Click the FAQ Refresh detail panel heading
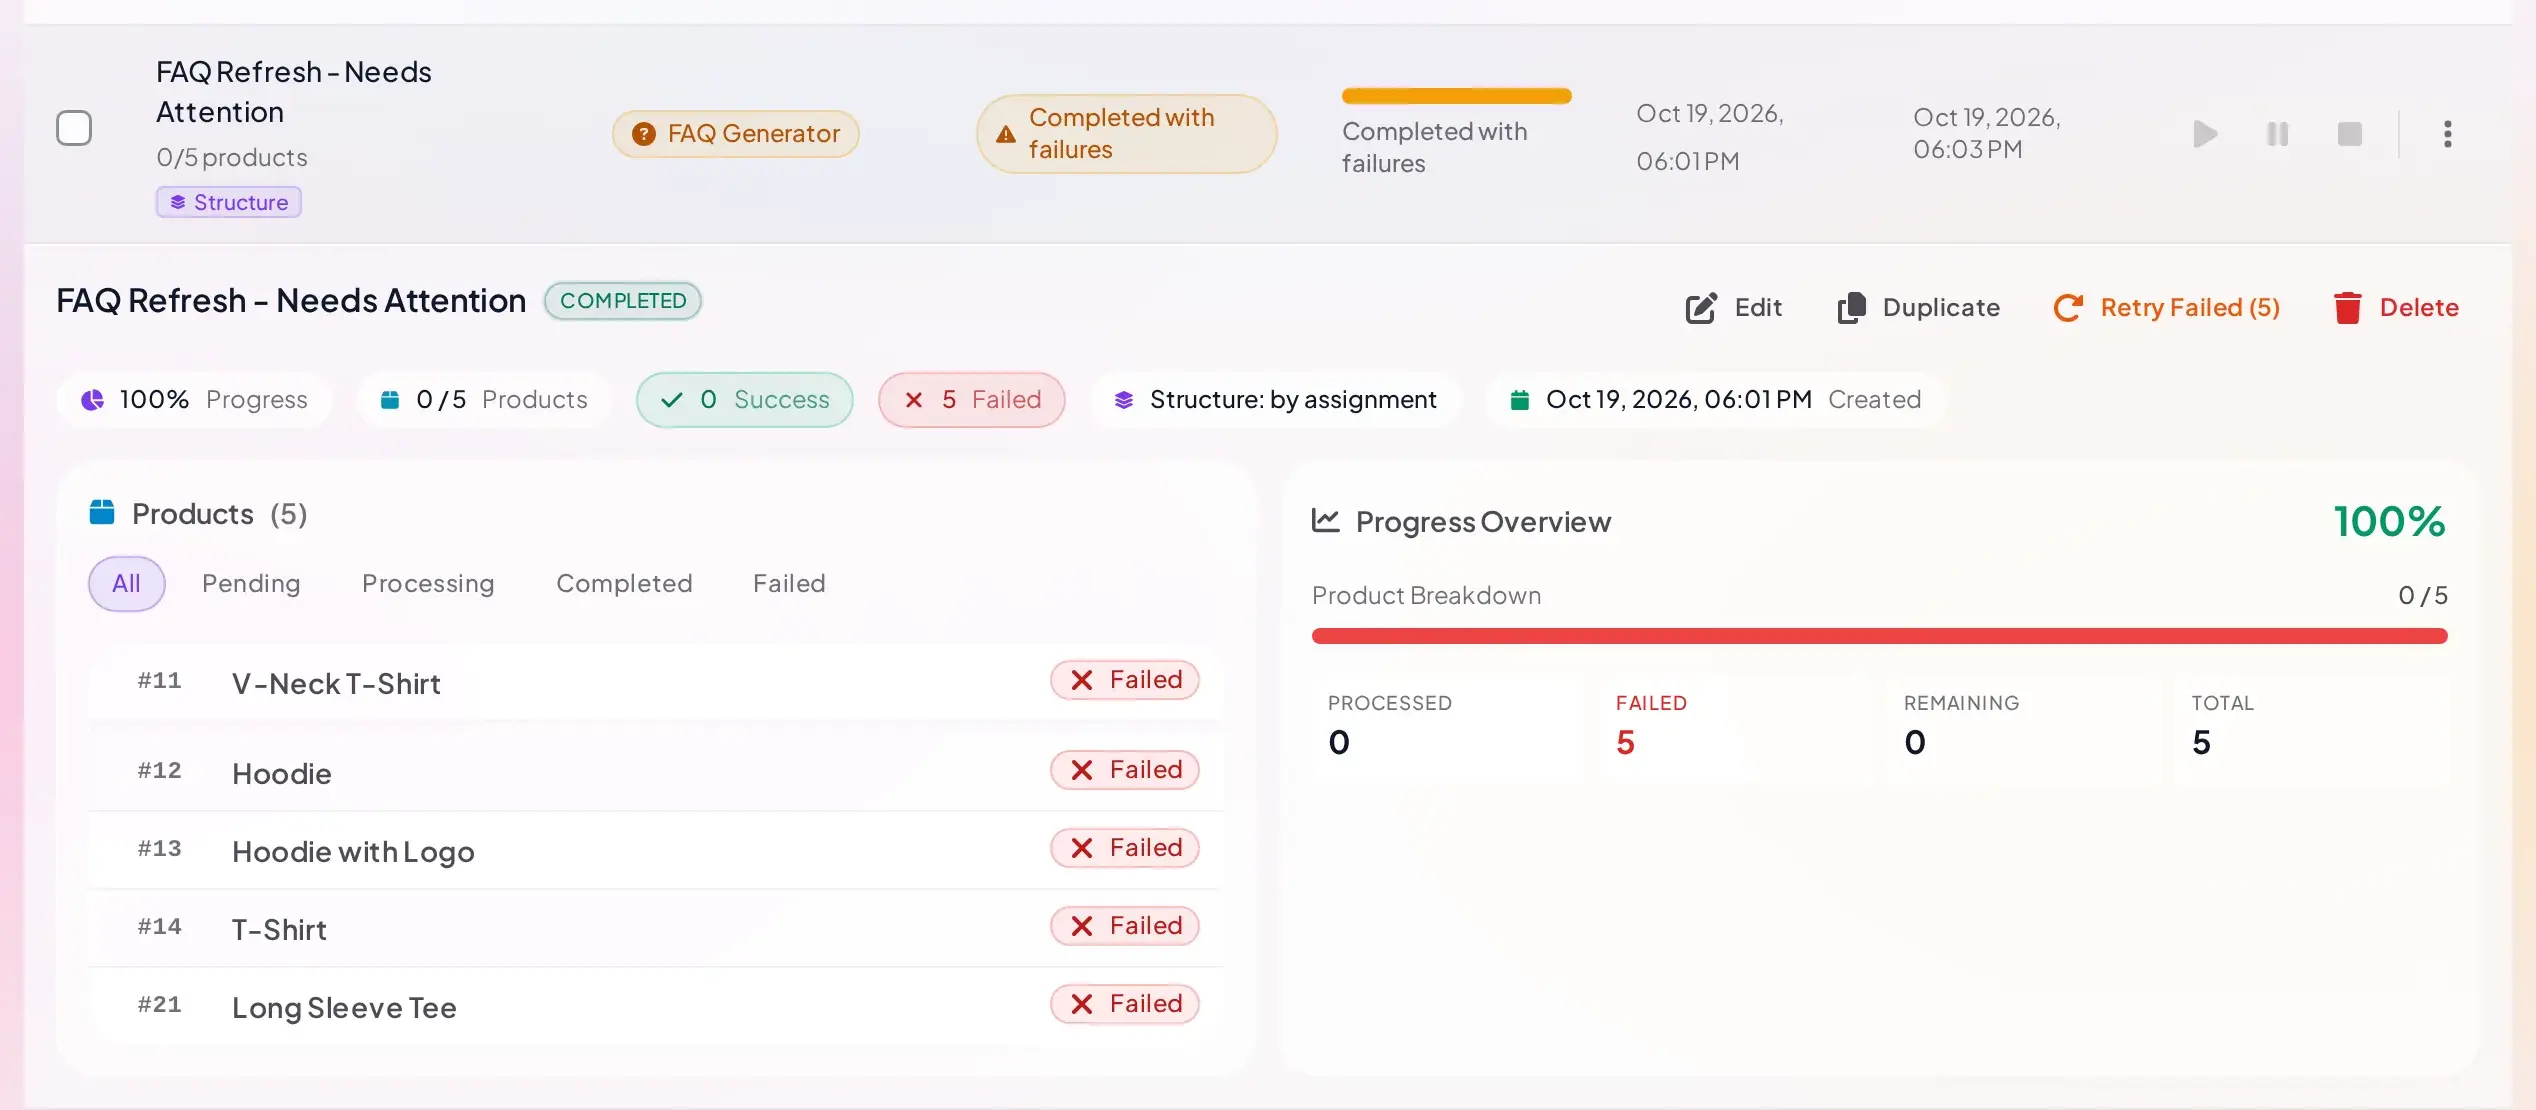Viewport: 2536px width, 1110px height. pos(291,301)
